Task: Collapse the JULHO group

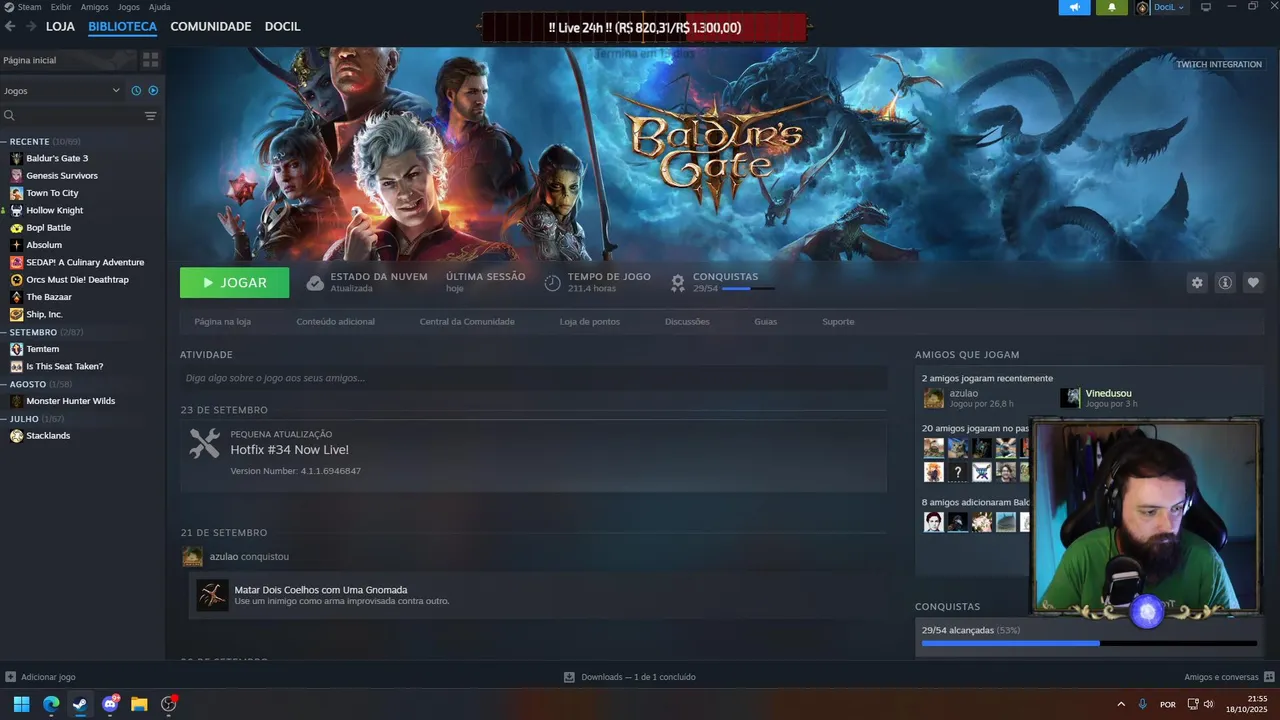Action: [33, 419]
